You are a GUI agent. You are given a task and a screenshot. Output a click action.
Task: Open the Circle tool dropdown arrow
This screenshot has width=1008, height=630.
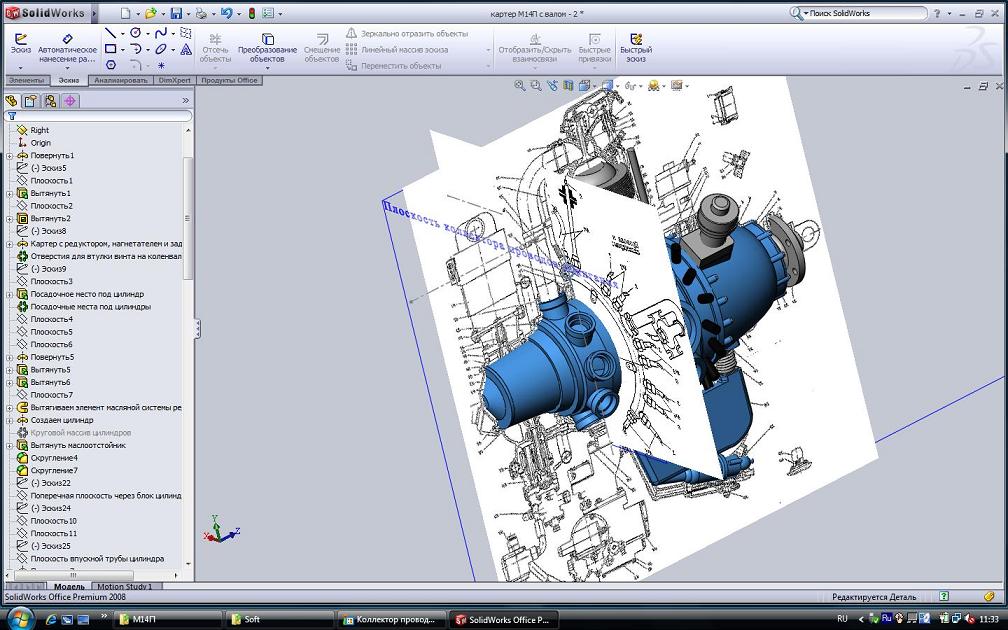point(147,33)
